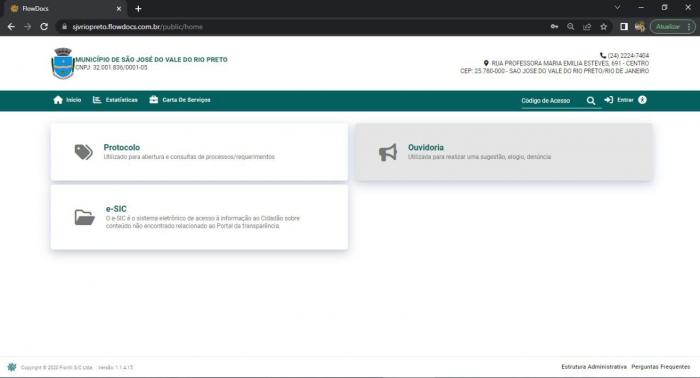Screen dimensions: 700x378
Task: Click the browser back arrow
Action: (x=11, y=27)
